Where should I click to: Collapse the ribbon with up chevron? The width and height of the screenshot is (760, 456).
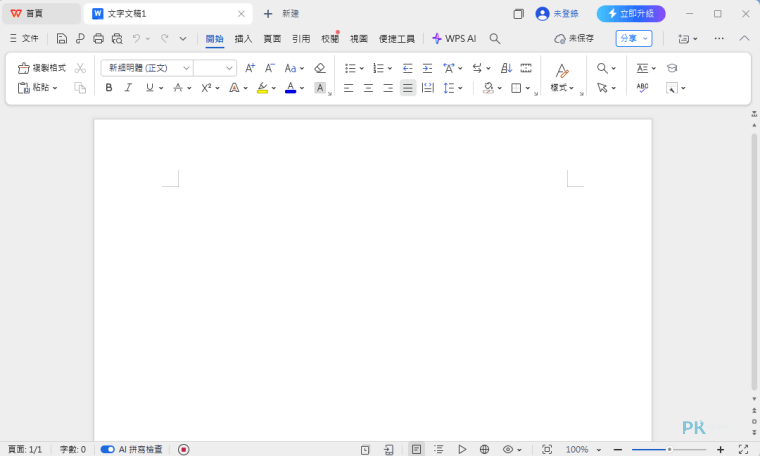tap(744, 39)
